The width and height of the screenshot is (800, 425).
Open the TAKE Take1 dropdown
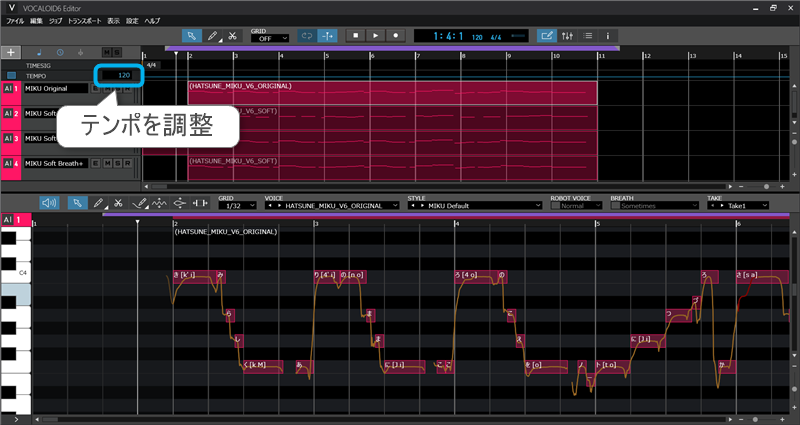point(738,206)
